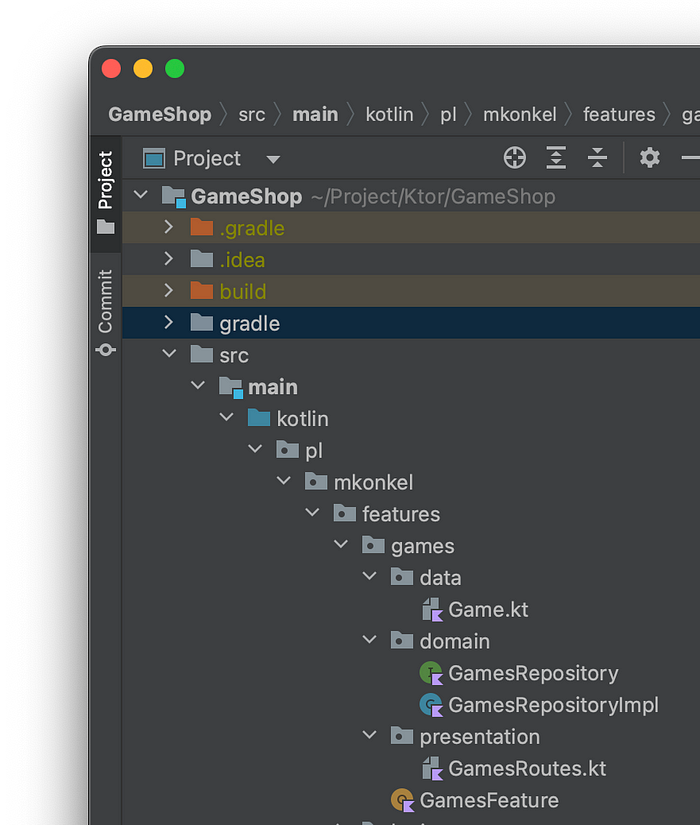The width and height of the screenshot is (700, 825).
Task: Select GamesRepository in the tree
Action: pyautogui.click(x=533, y=673)
